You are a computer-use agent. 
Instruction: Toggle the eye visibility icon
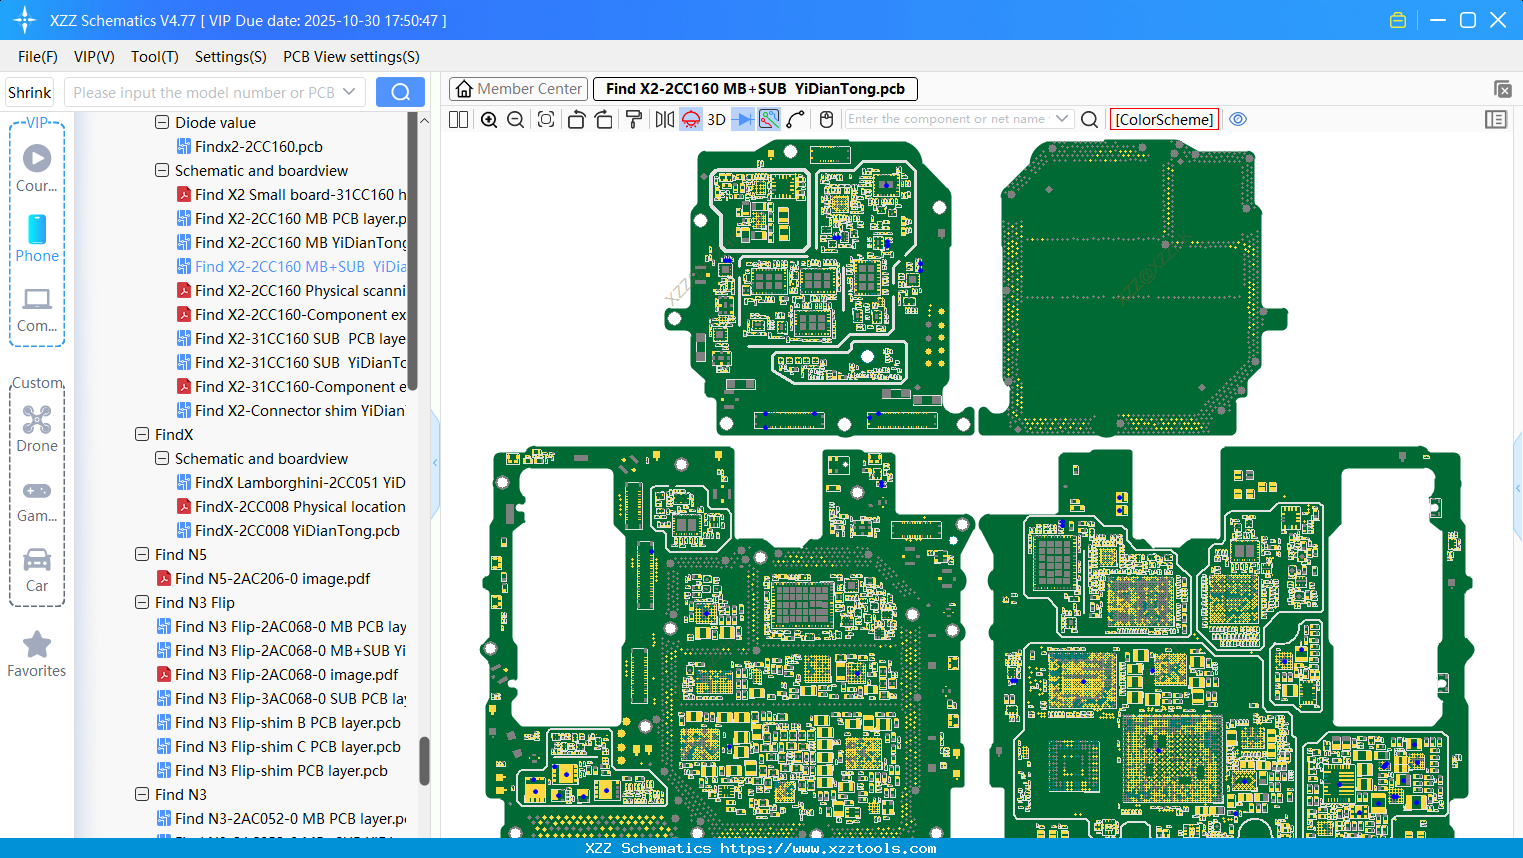(1238, 119)
